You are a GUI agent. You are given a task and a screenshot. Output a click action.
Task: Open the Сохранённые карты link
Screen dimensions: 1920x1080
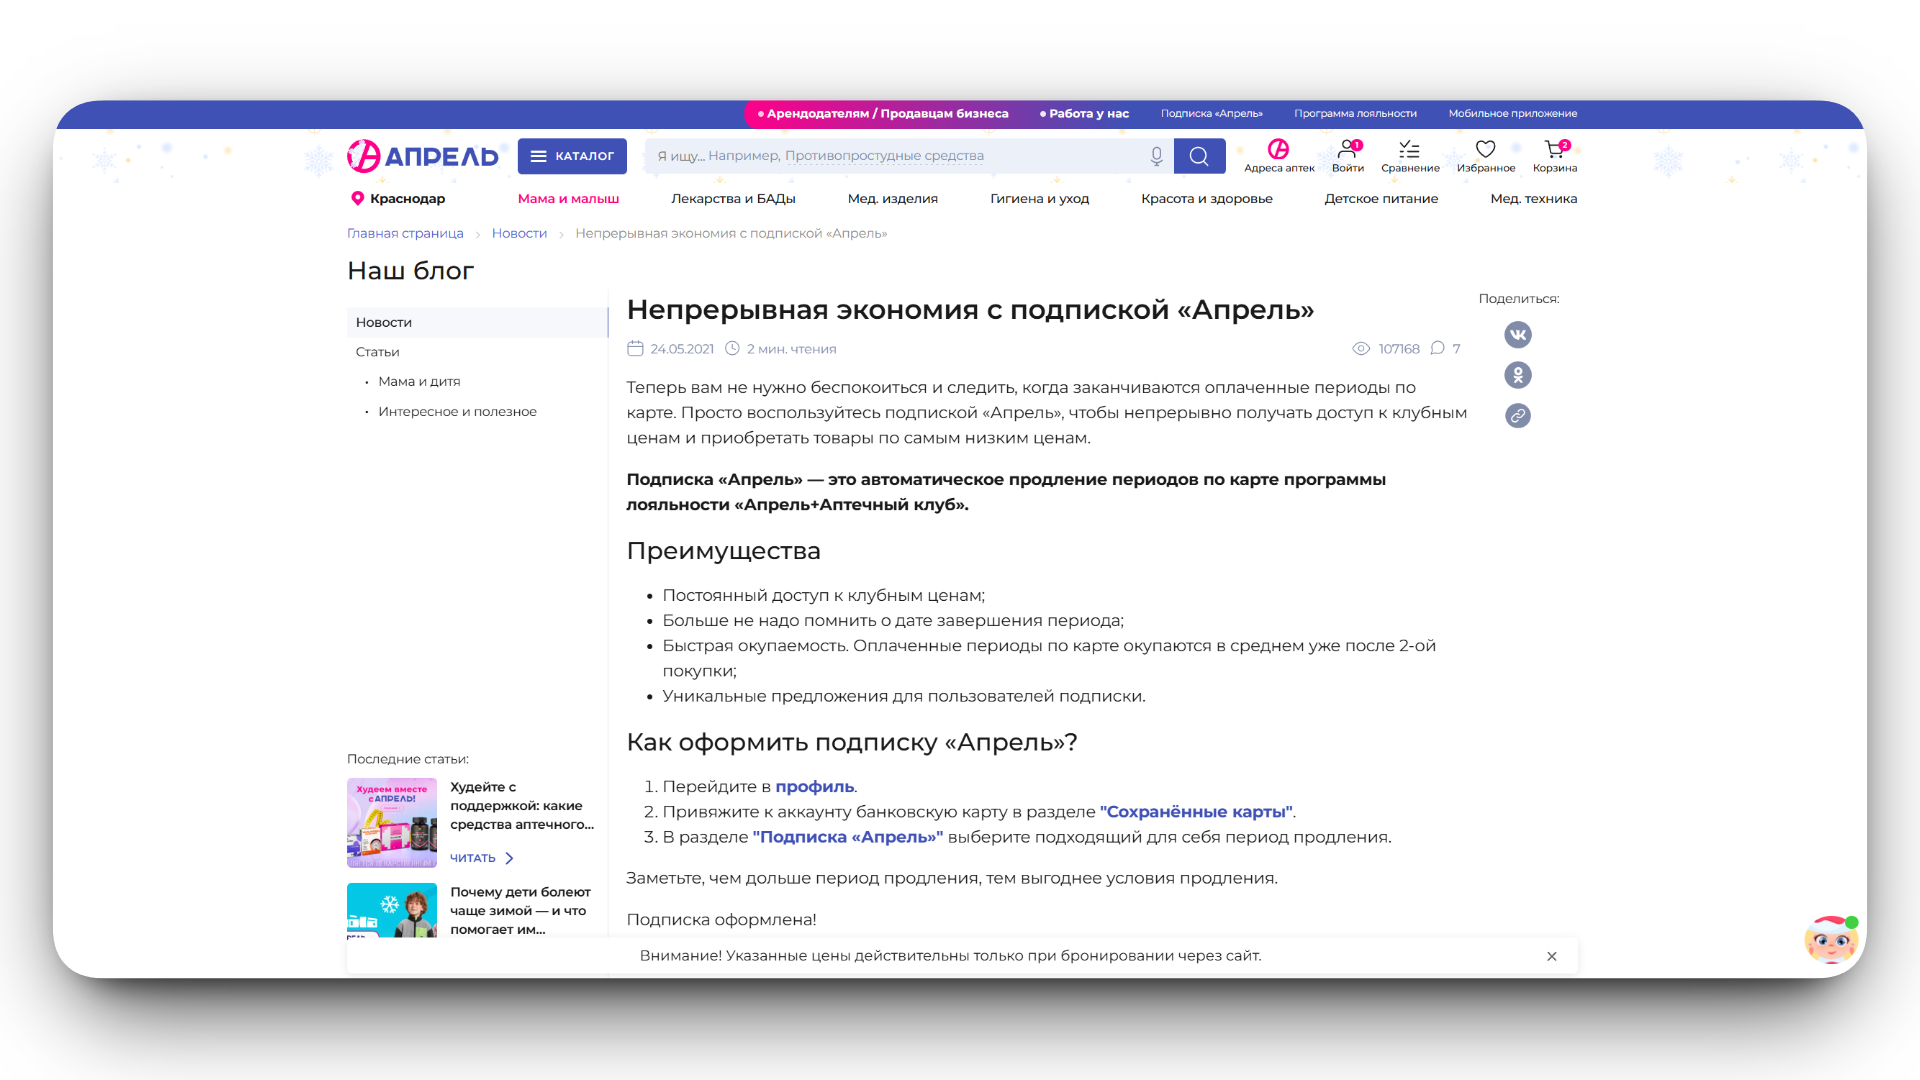(1196, 811)
